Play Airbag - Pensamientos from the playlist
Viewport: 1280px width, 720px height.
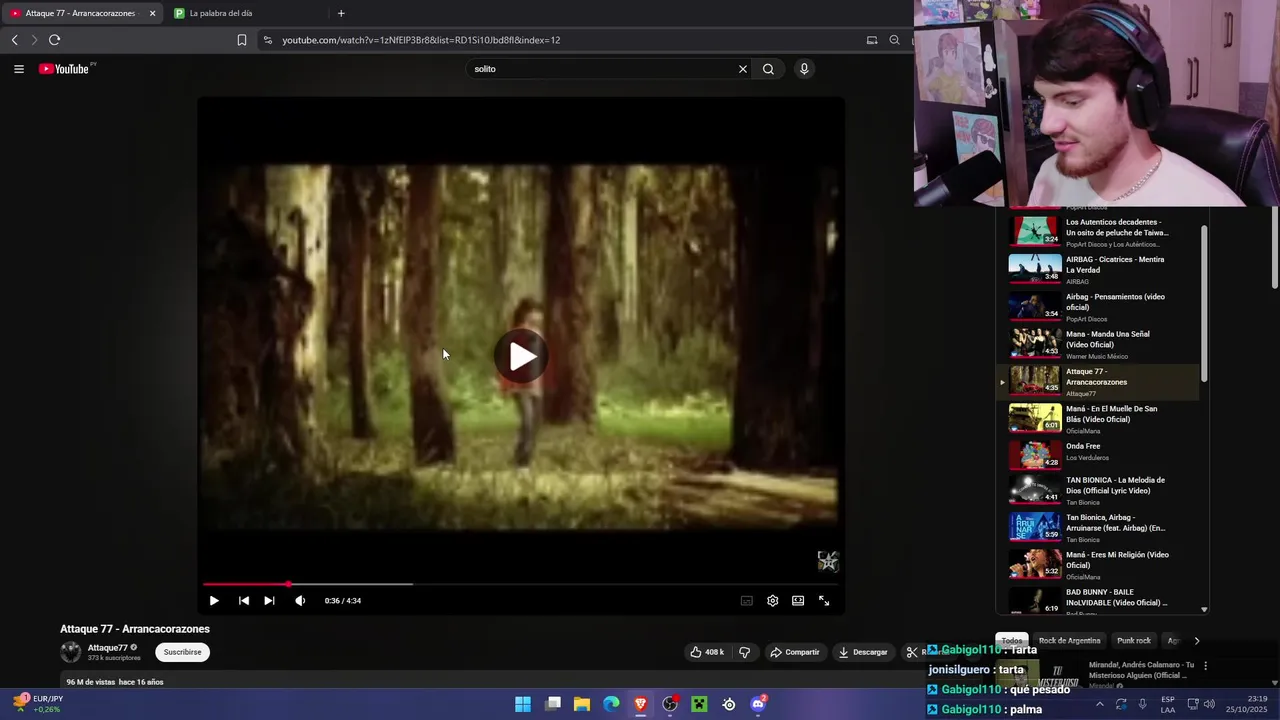(x=1098, y=307)
